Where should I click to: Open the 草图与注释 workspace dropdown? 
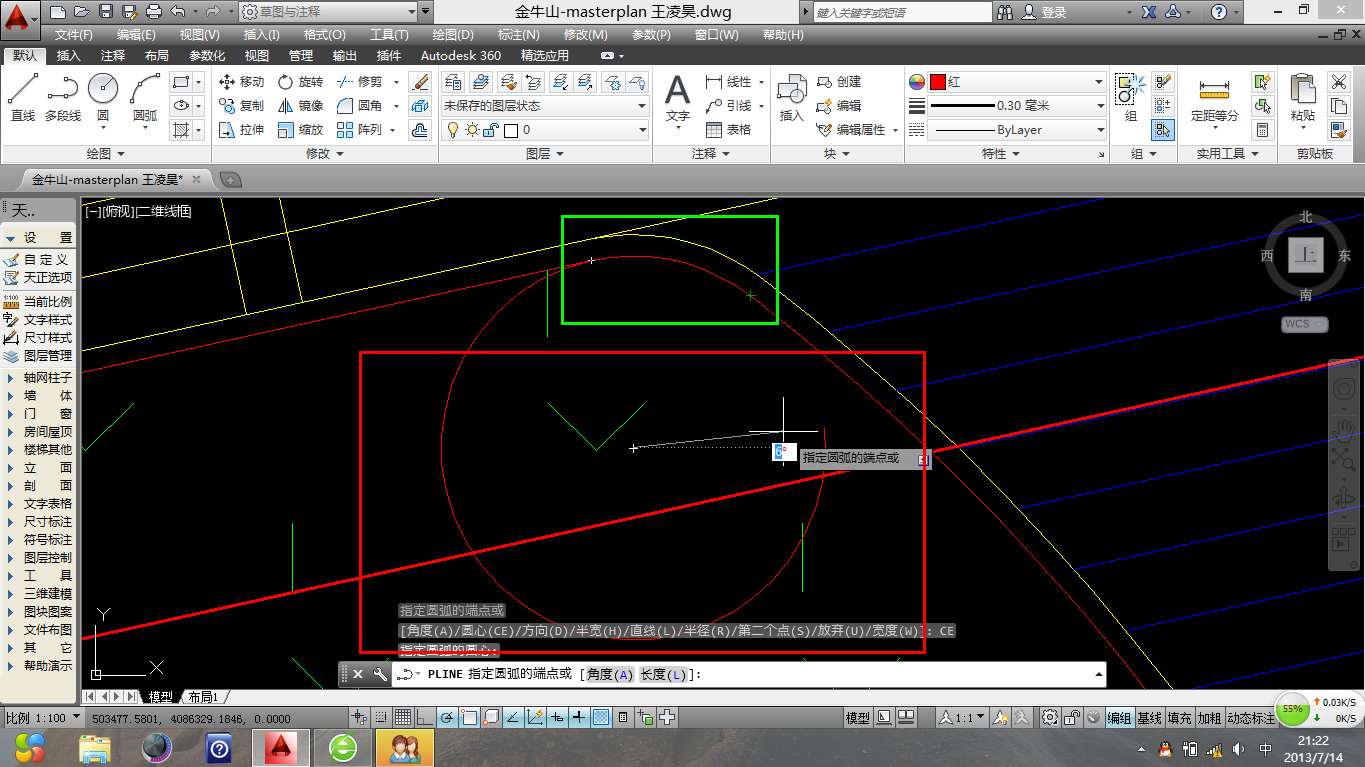point(328,12)
